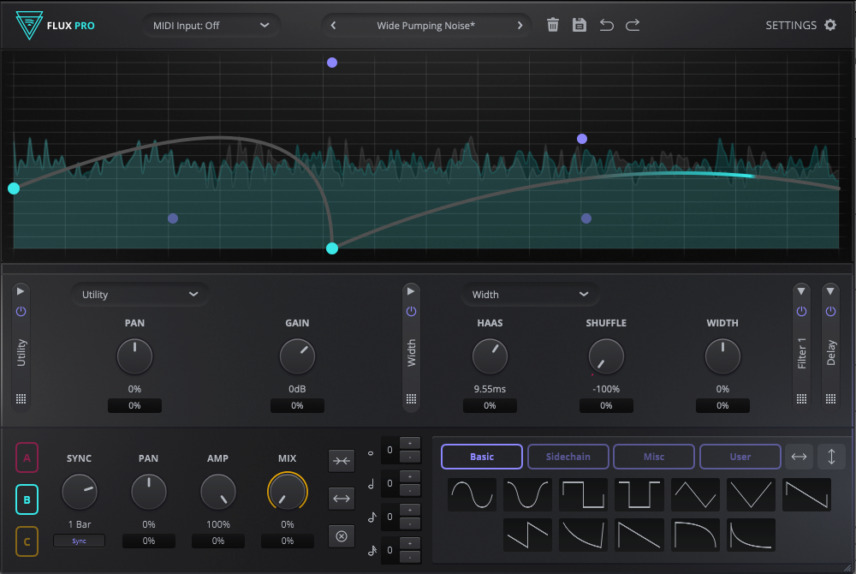The width and height of the screenshot is (856, 574).
Task: Select the curved convex decay shape
Action: [695, 535]
